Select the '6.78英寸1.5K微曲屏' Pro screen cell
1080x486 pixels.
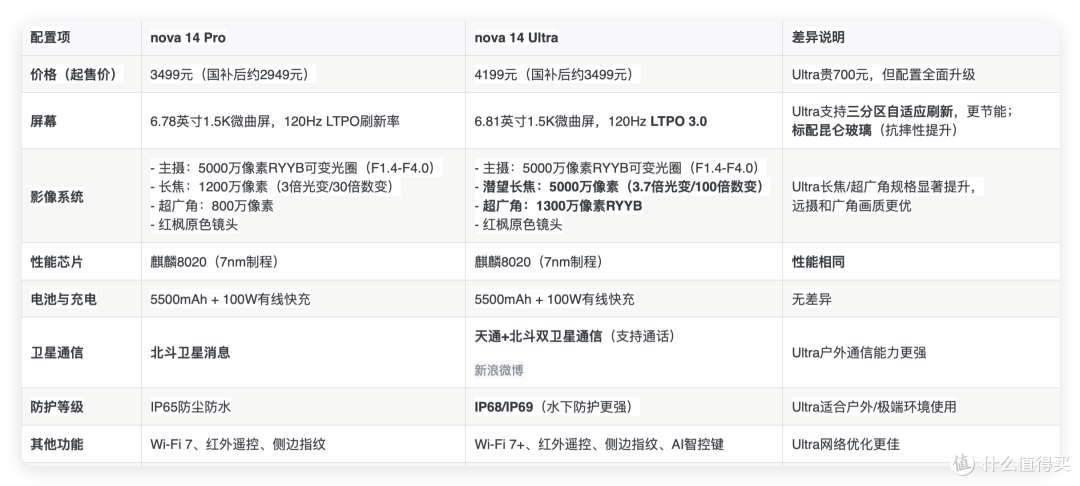(x=275, y=121)
